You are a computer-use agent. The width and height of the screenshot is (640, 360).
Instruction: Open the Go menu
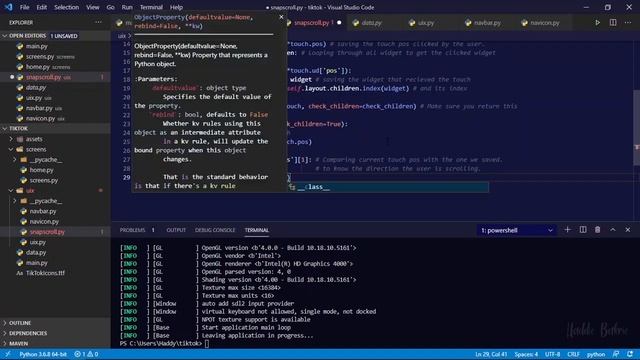point(110,7)
